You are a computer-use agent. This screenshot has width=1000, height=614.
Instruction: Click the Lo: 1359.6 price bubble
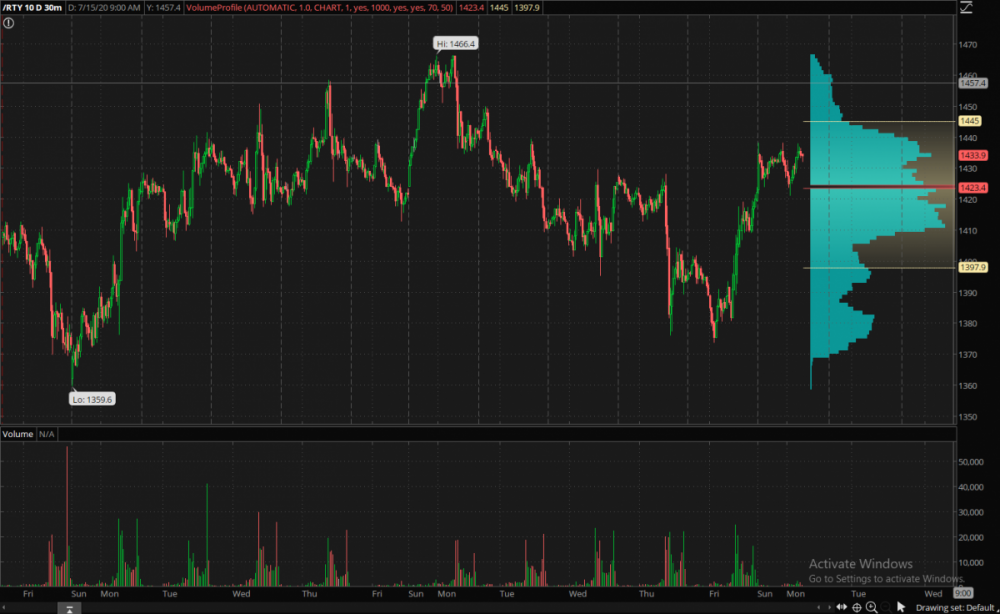[x=92, y=398]
